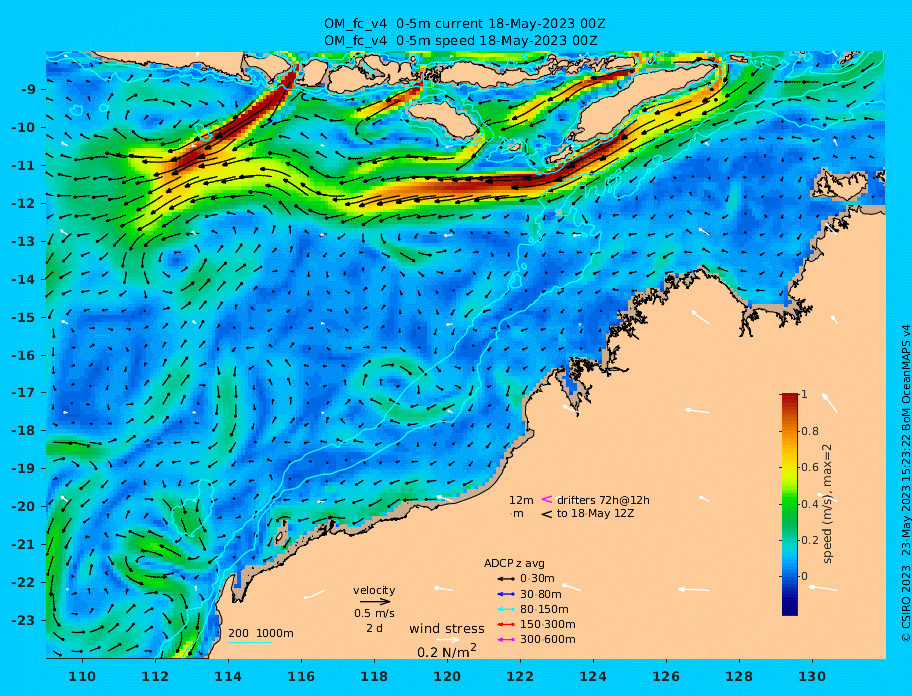Click the speed colorbar

coord(790,504)
